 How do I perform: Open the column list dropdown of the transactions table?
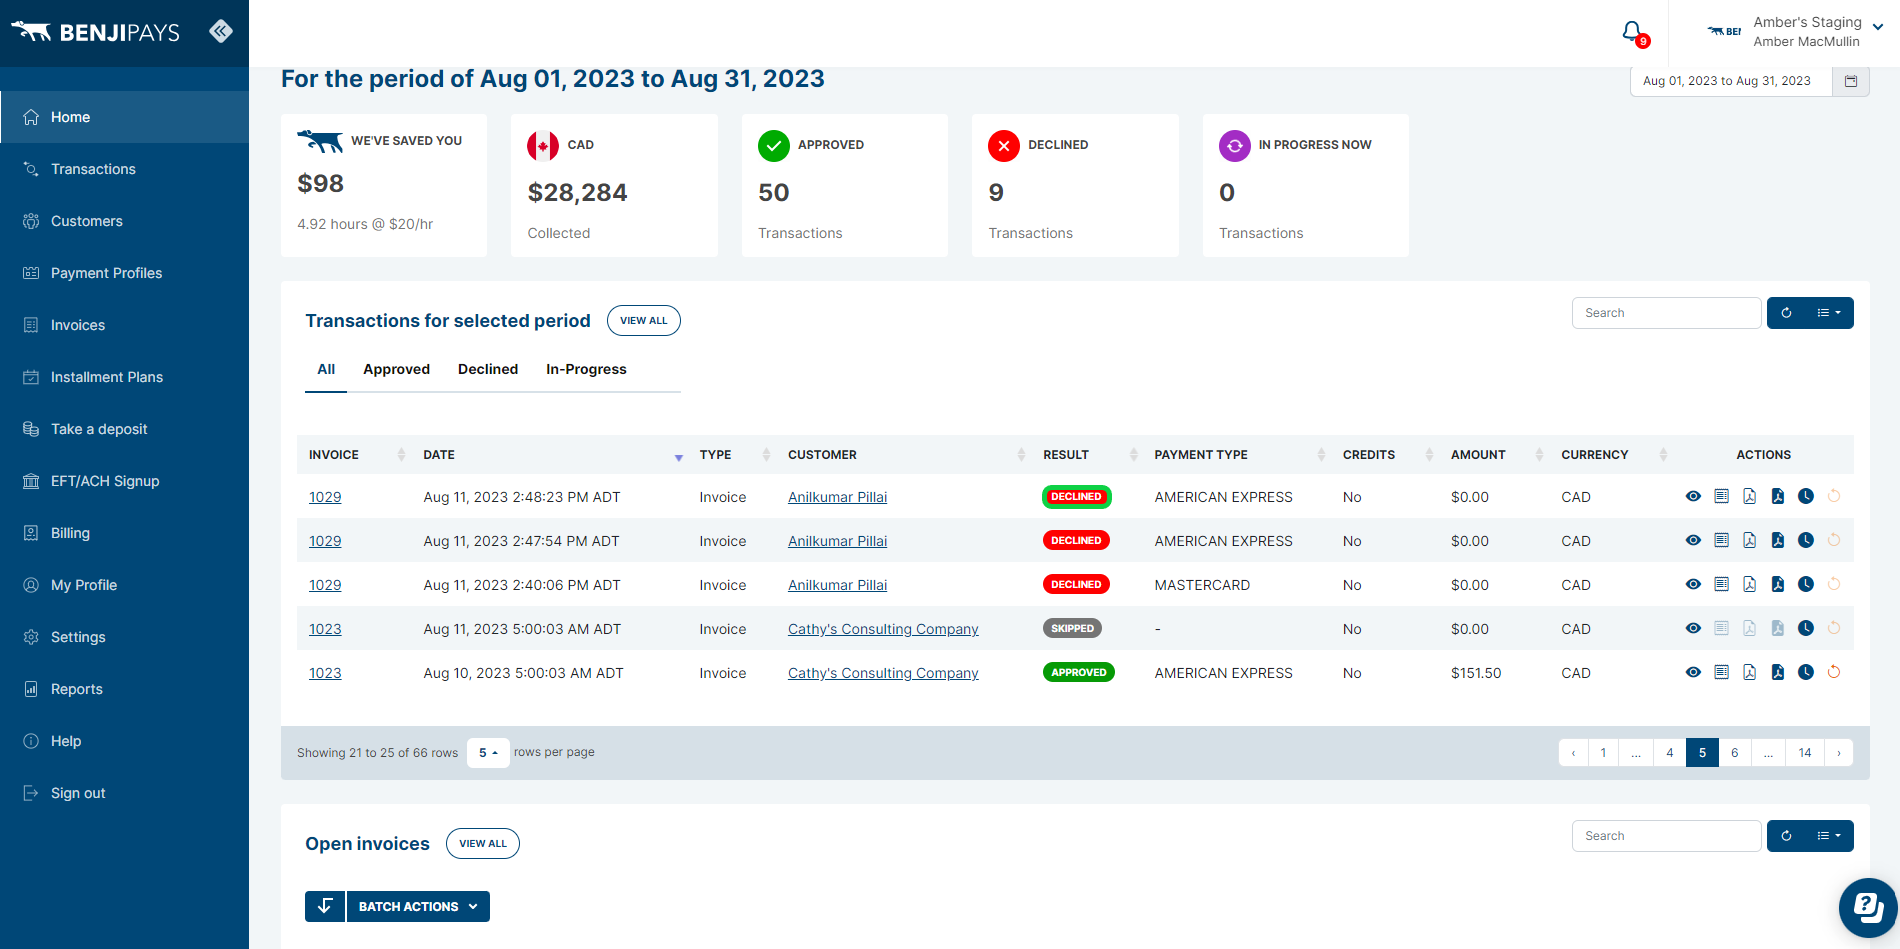(1829, 313)
